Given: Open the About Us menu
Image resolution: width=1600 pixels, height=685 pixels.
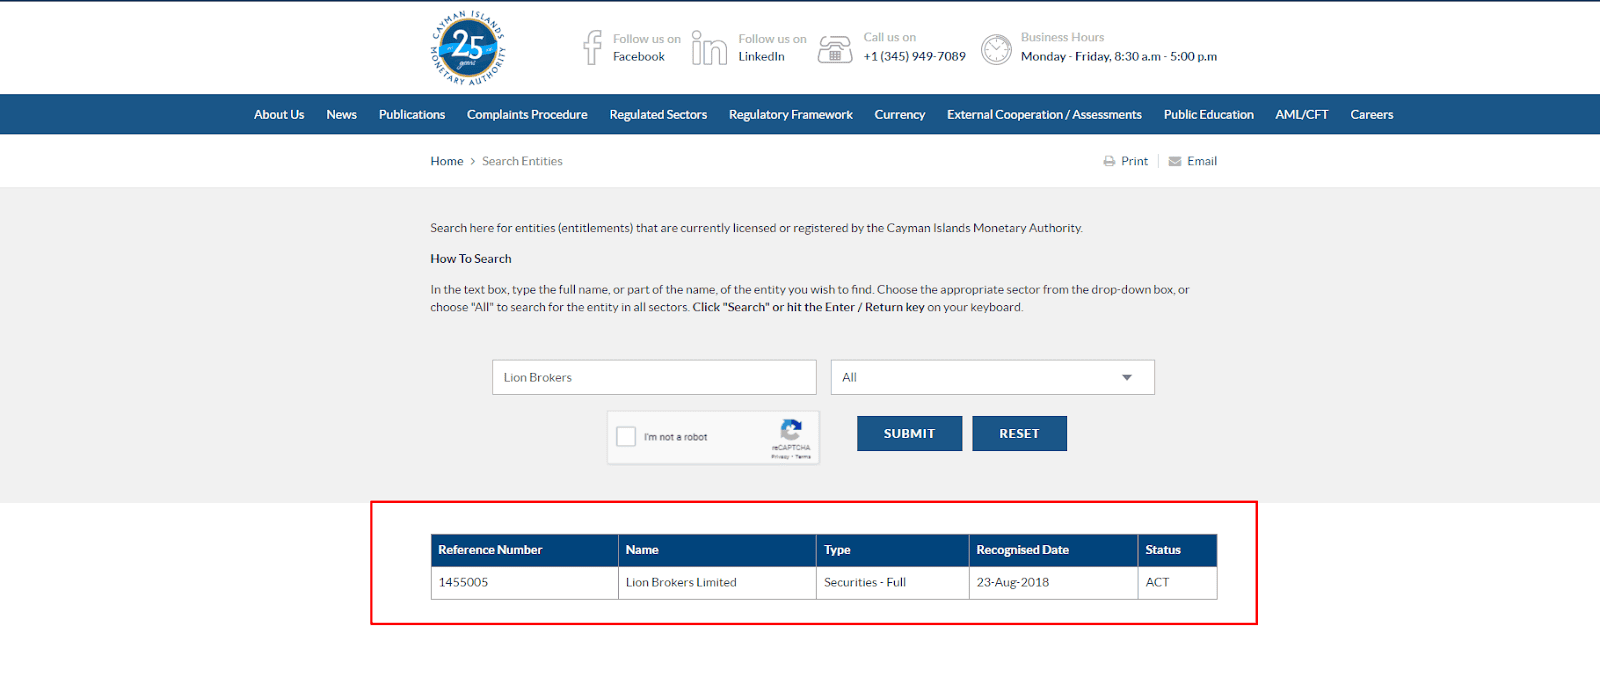Looking at the screenshot, I should pyautogui.click(x=279, y=115).
